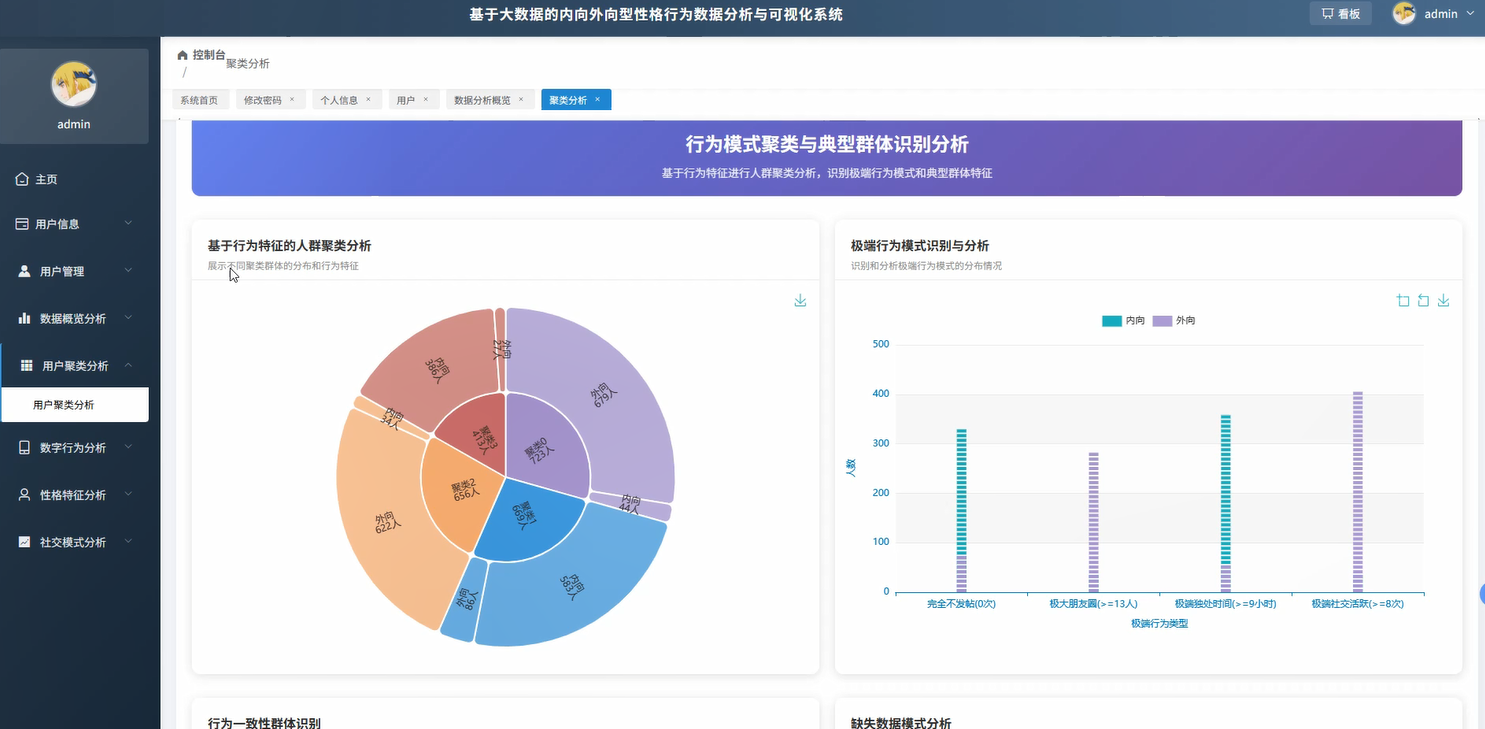
Task: Click the 500 value on the y-axis
Action: [880, 344]
